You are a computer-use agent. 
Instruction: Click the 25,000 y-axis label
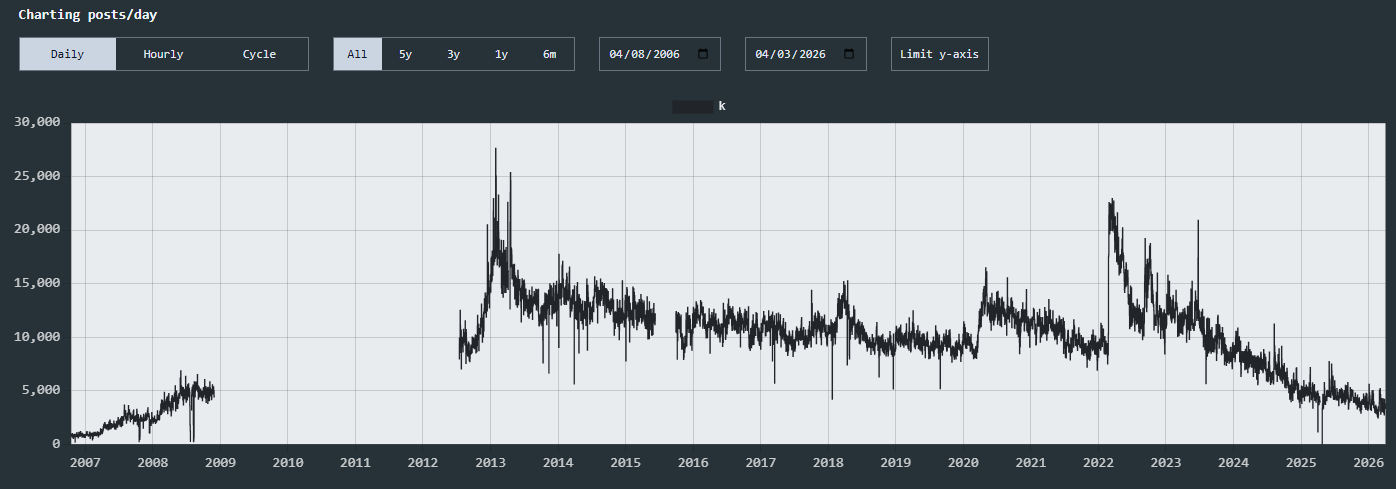coord(38,176)
